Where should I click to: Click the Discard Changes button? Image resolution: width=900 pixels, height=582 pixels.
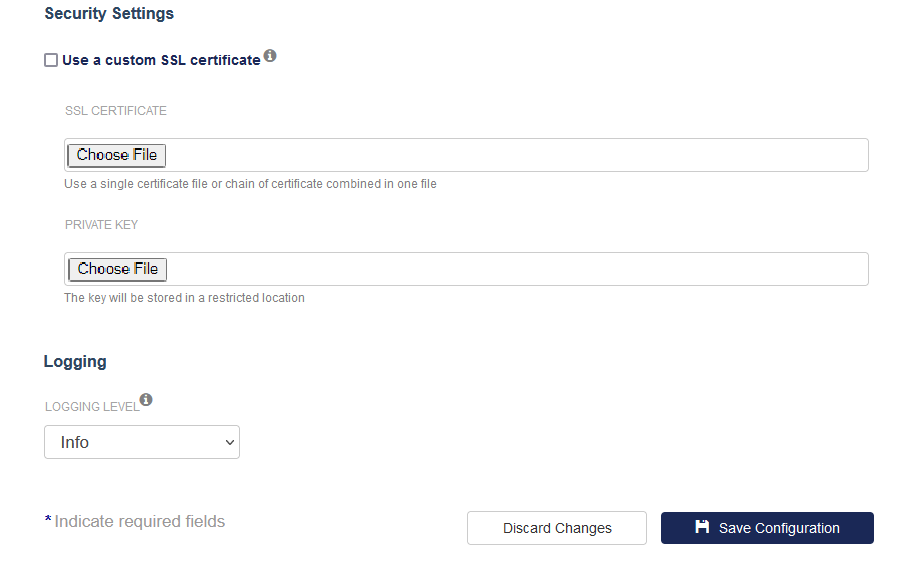point(557,528)
